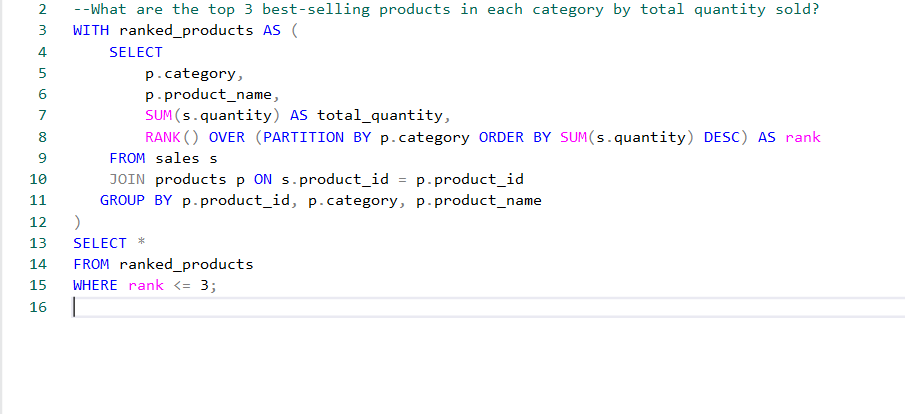This screenshot has width=905, height=414.
Task: Click line number 14 in the gutter
Action: click(38, 264)
